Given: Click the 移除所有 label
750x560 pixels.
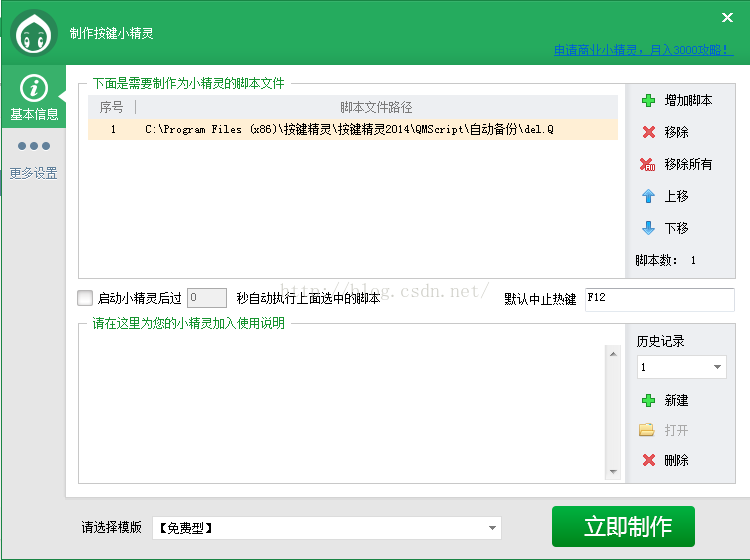Looking at the screenshot, I should (688, 165).
